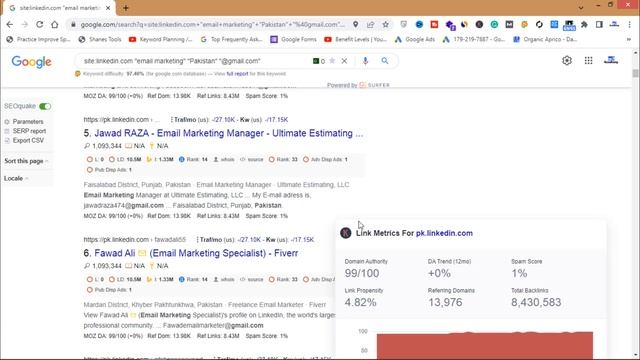Image resolution: width=640 pixels, height=360 pixels.
Task: Open Google apps grid
Action: (x=588, y=60)
